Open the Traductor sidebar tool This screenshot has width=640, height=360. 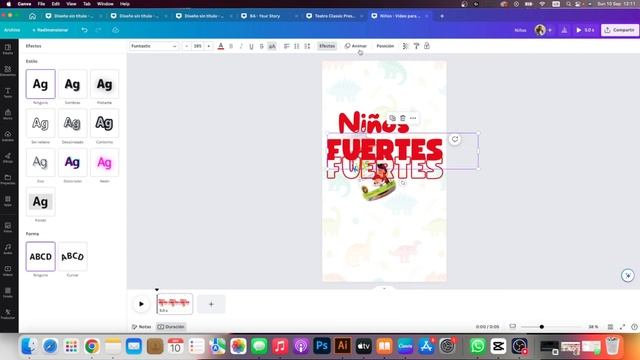pyautogui.click(x=8, y=314)
